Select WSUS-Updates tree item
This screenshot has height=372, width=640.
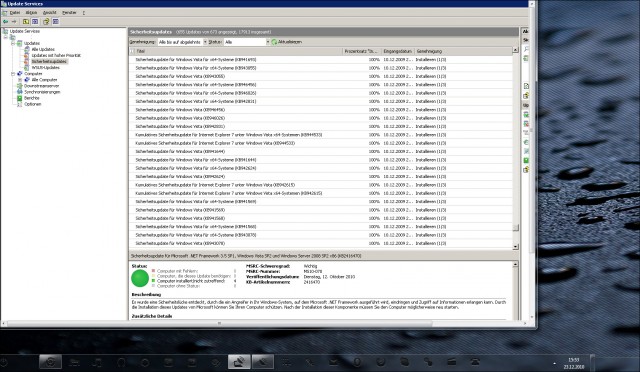coord(45,67)
